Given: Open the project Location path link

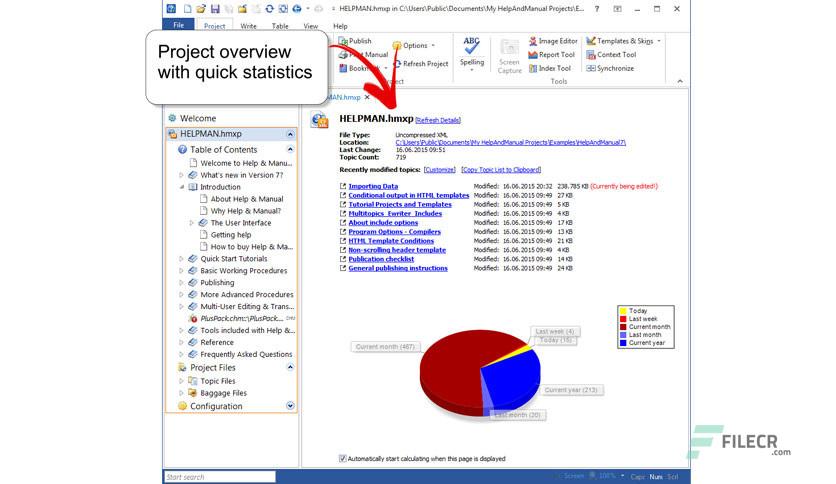Looking at the screenshot, I should pyautogui.click(x=511, y=142).
